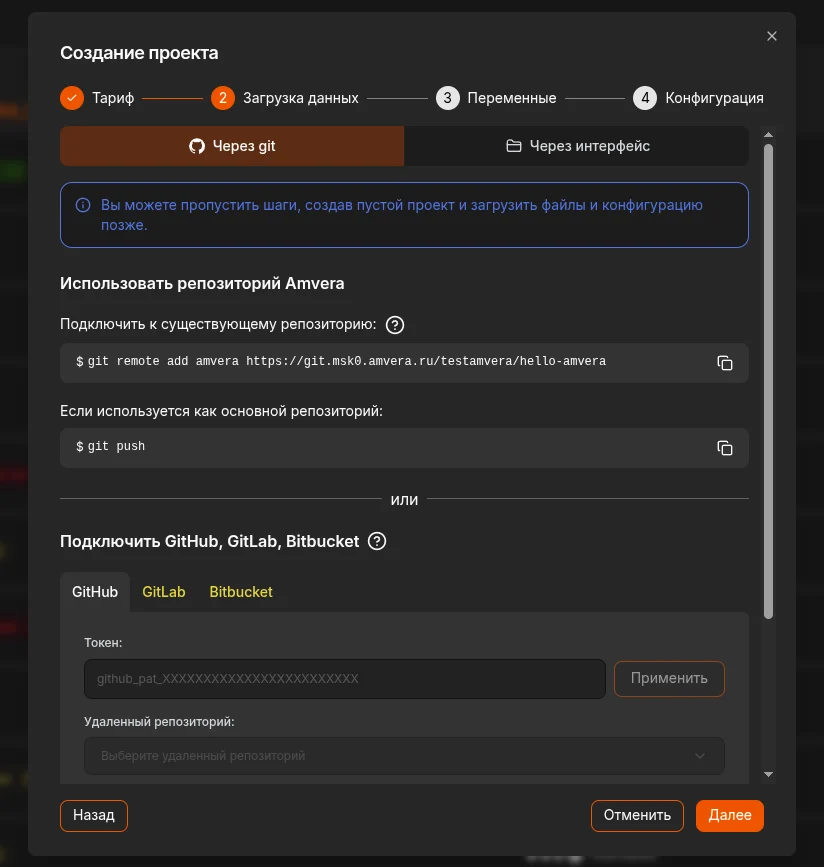Close the project creation dialog

pos(771,36)
